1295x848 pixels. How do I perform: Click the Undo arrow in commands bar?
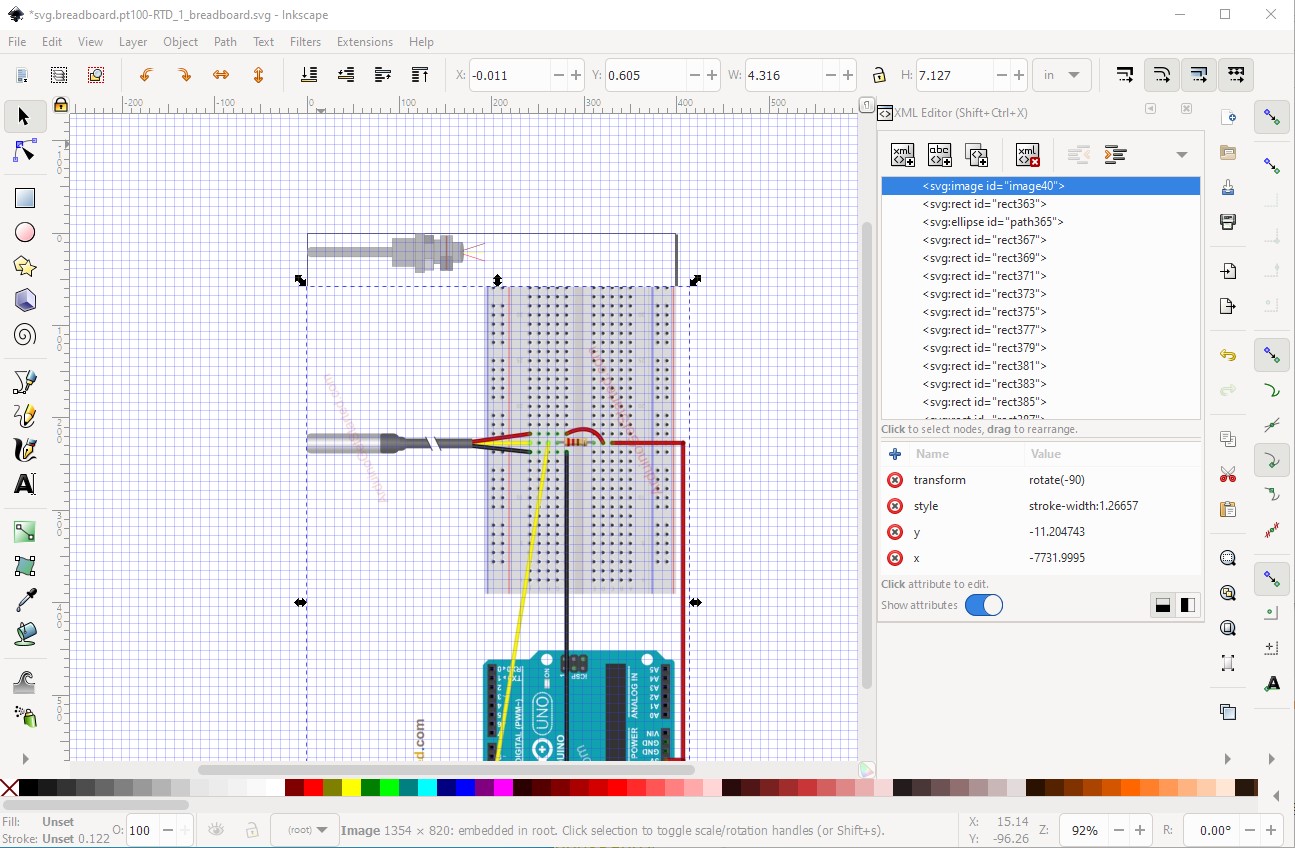[1228, 355]
